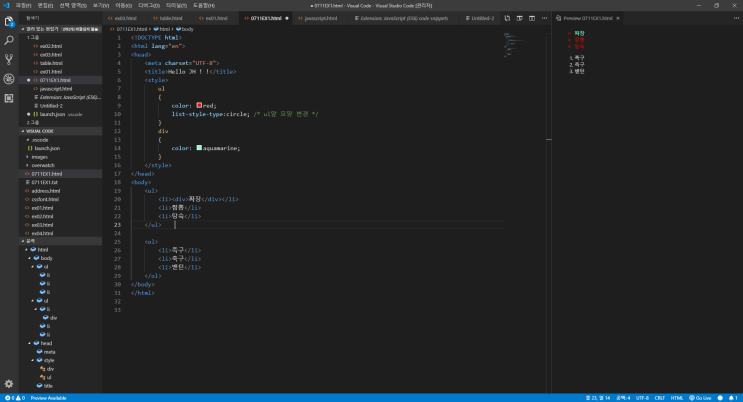The image size is (743, 402).
Task: Collapse the style node in outline
Action: (33, 360)
